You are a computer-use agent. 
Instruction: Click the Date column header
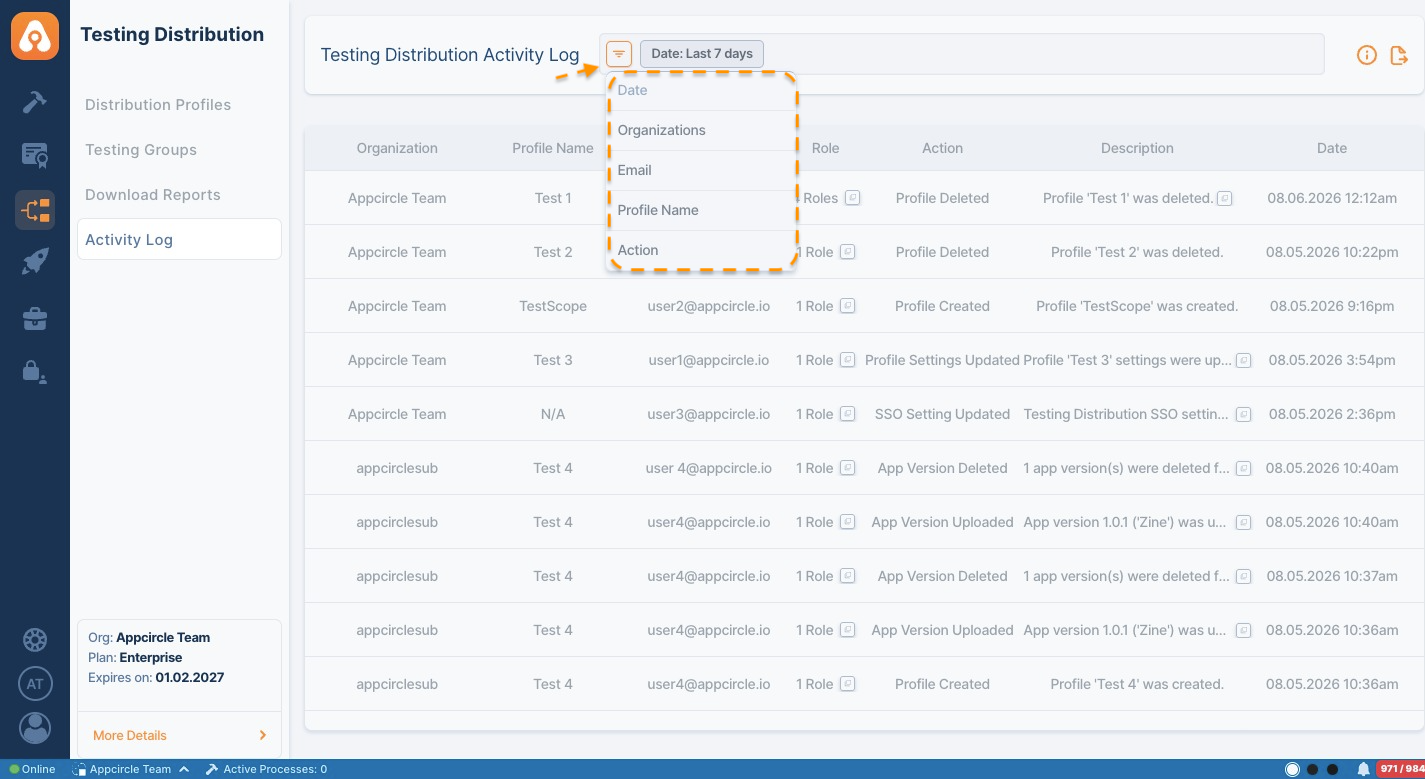[1332, 148]
